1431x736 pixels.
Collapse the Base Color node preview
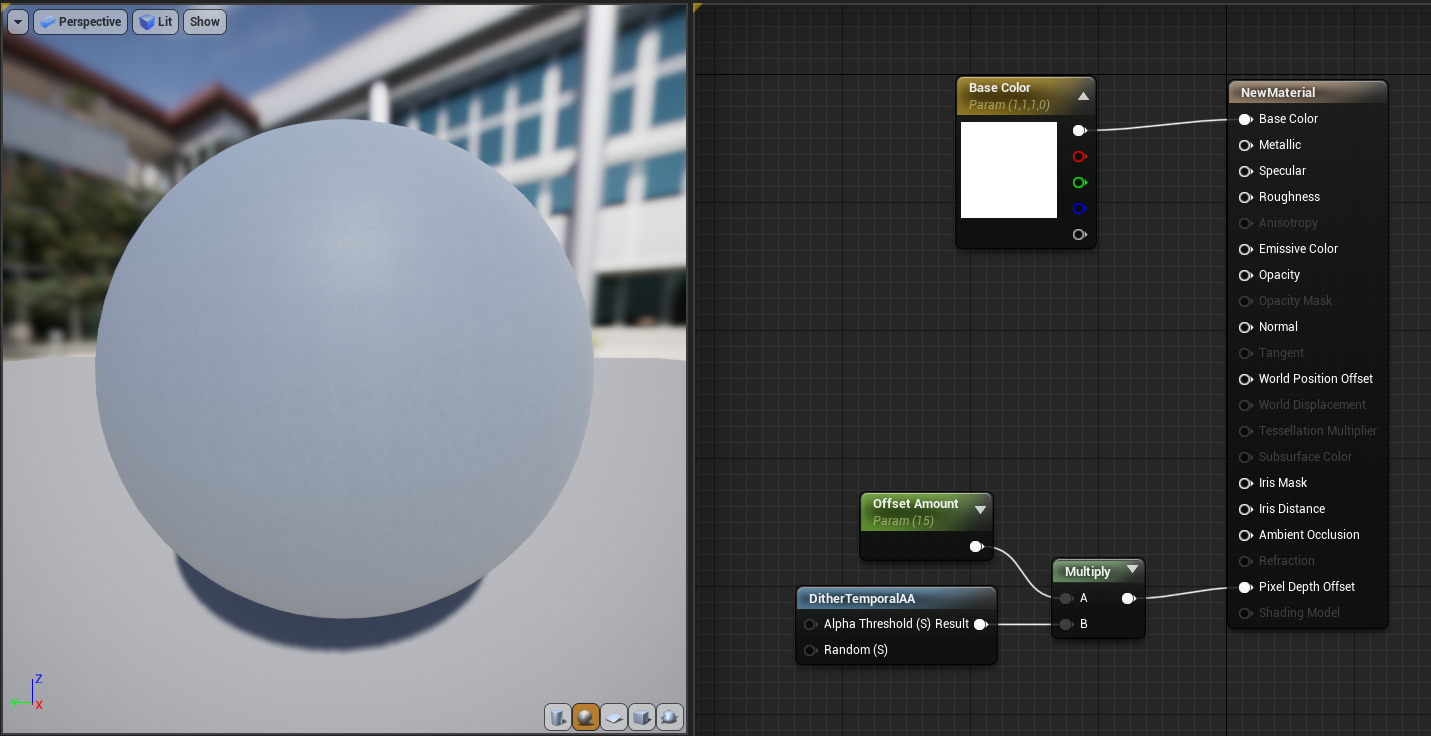coord(1083,97)
